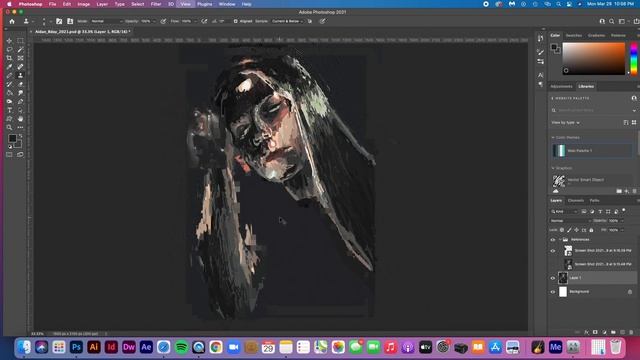
Task: Hide the Background layer
Action: tap(553, 292)
